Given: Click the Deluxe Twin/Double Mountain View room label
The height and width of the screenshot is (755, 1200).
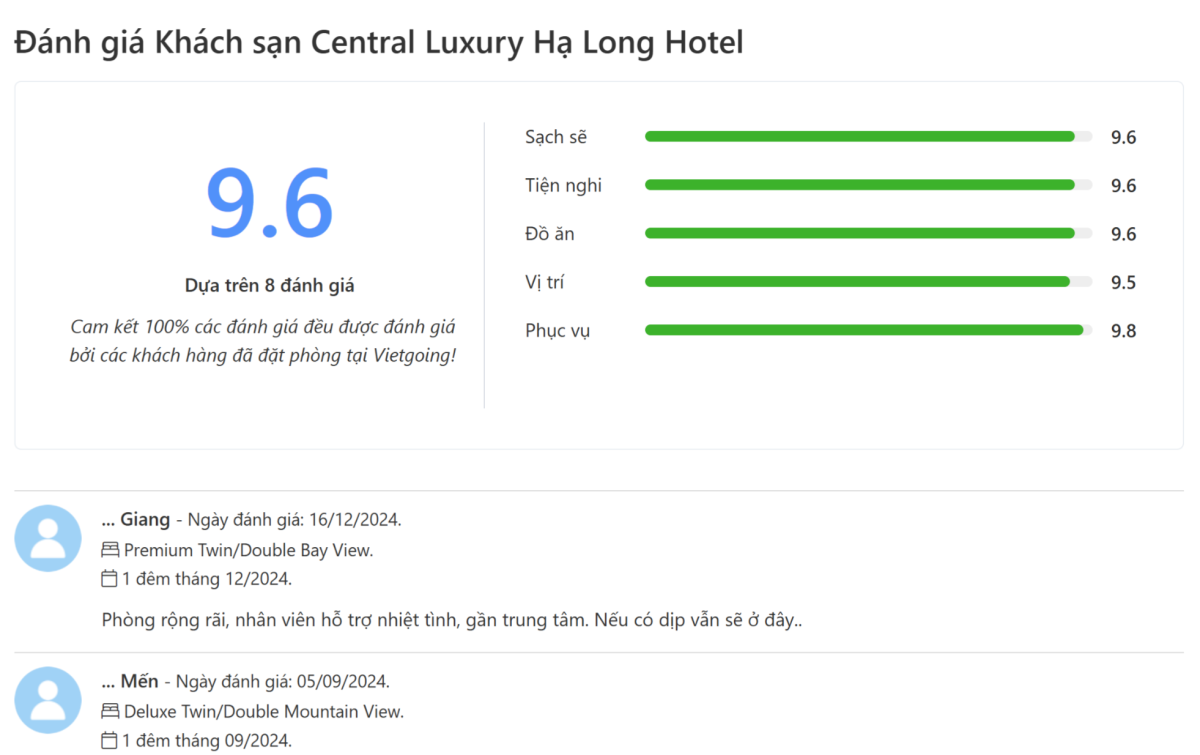Looking at the screenshot, I should pos(264,712).
